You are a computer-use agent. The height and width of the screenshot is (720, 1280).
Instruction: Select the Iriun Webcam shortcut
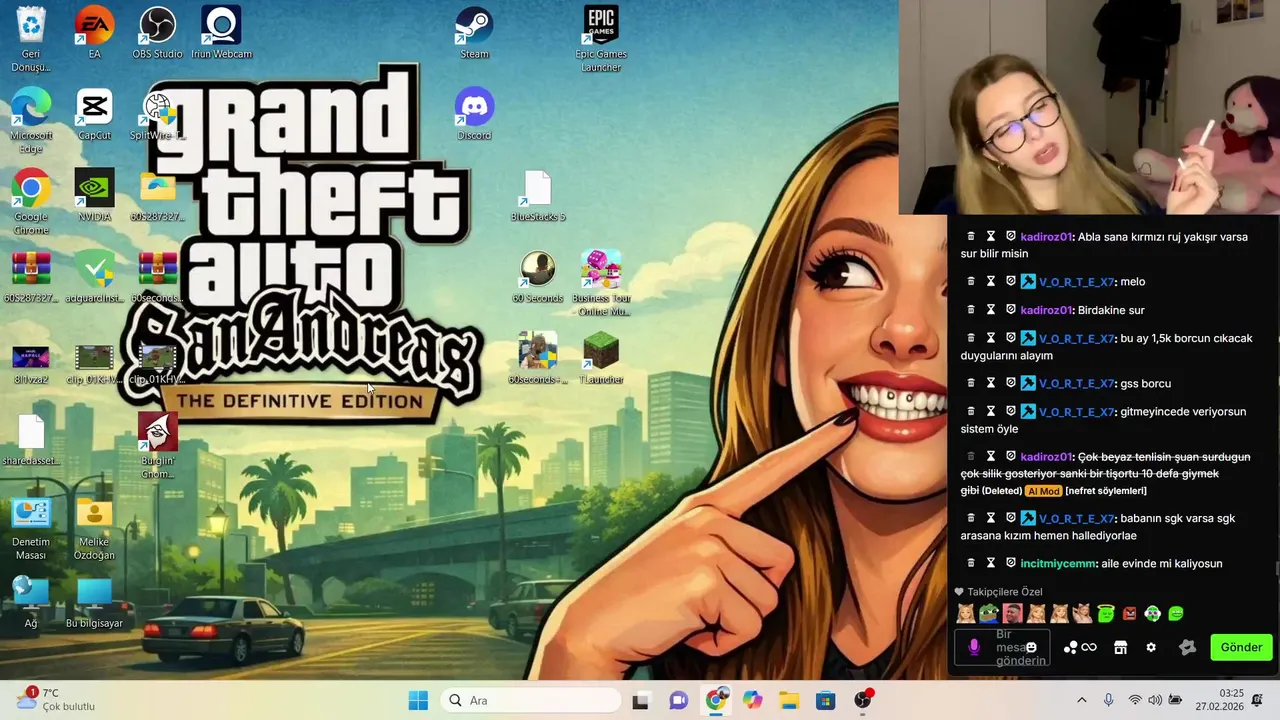coord(221,32)
